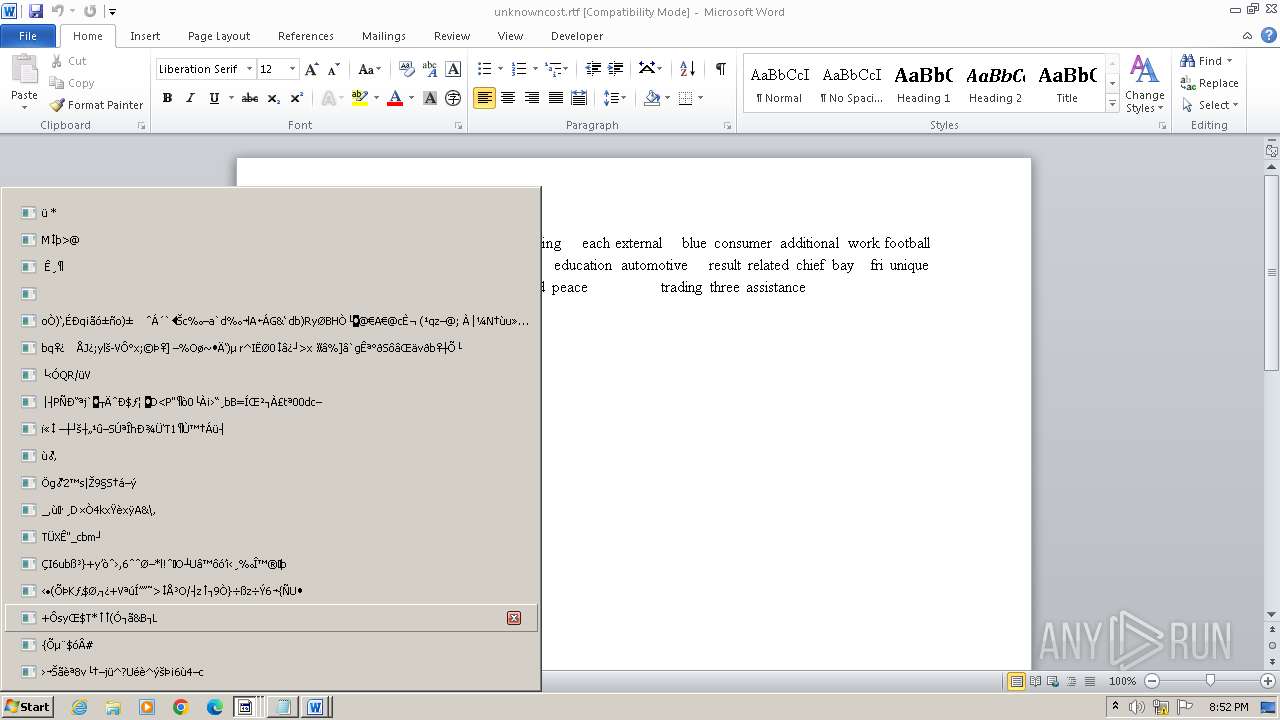The image size is (1280, 720).
Task: Switch to the Page Layout tab
Action: click(x=219, y=36)
